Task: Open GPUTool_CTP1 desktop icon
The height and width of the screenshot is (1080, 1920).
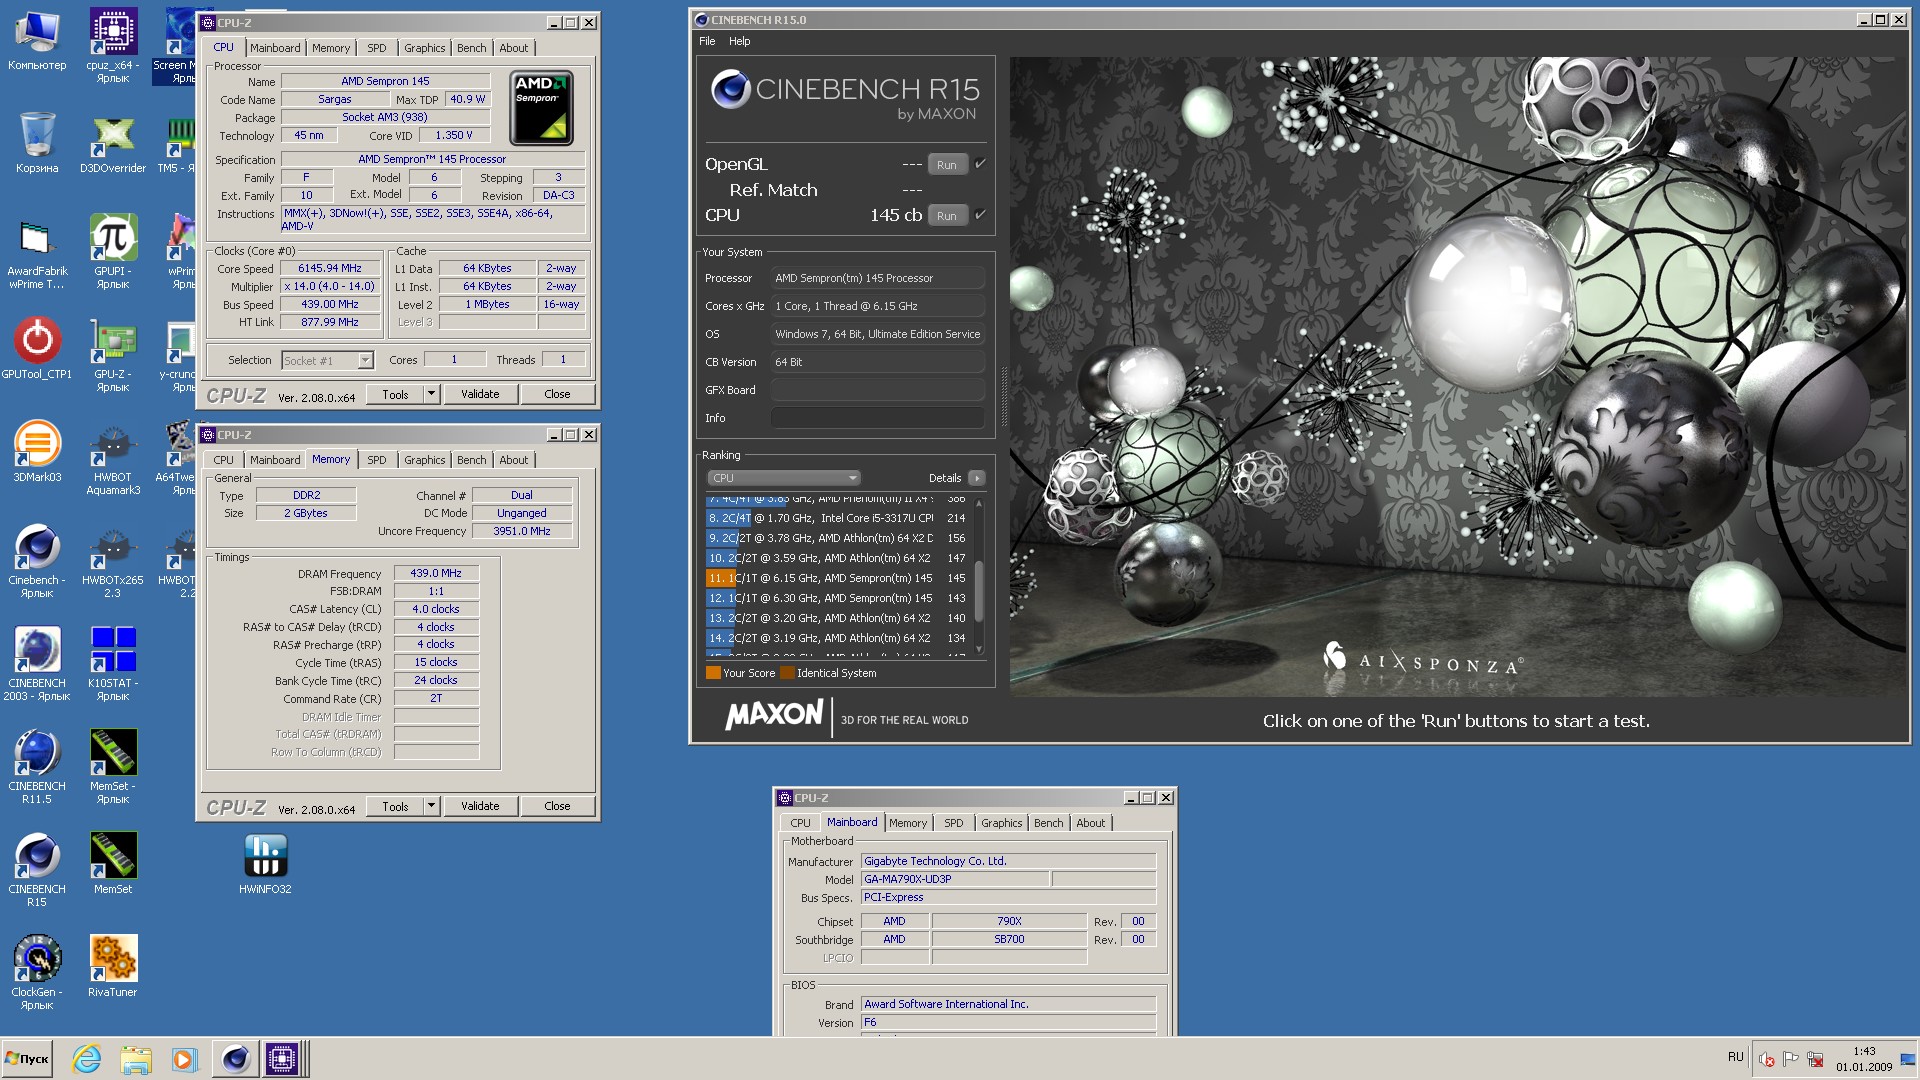Action: click(x=37, y=348)
